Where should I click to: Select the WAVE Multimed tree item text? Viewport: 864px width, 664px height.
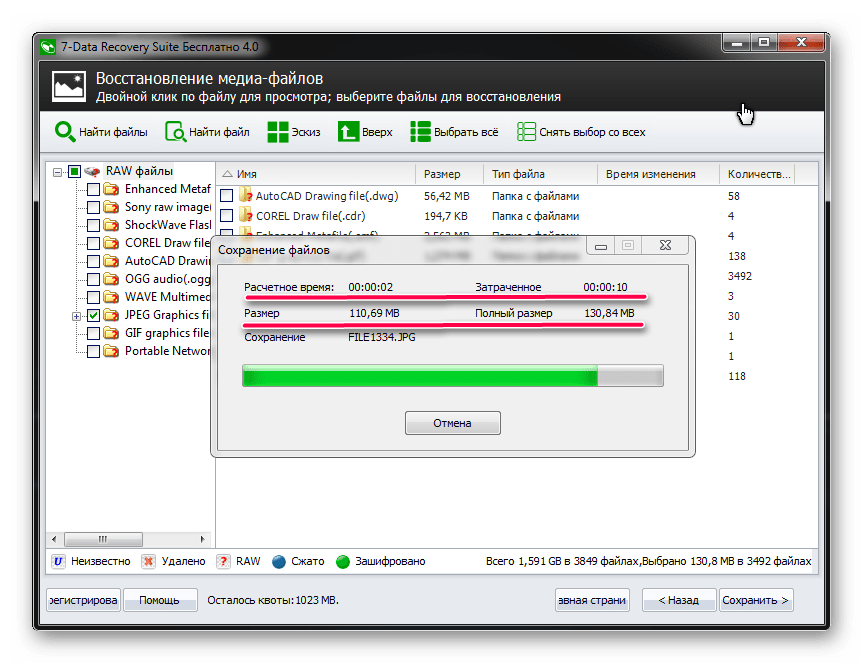pos(168,297)
